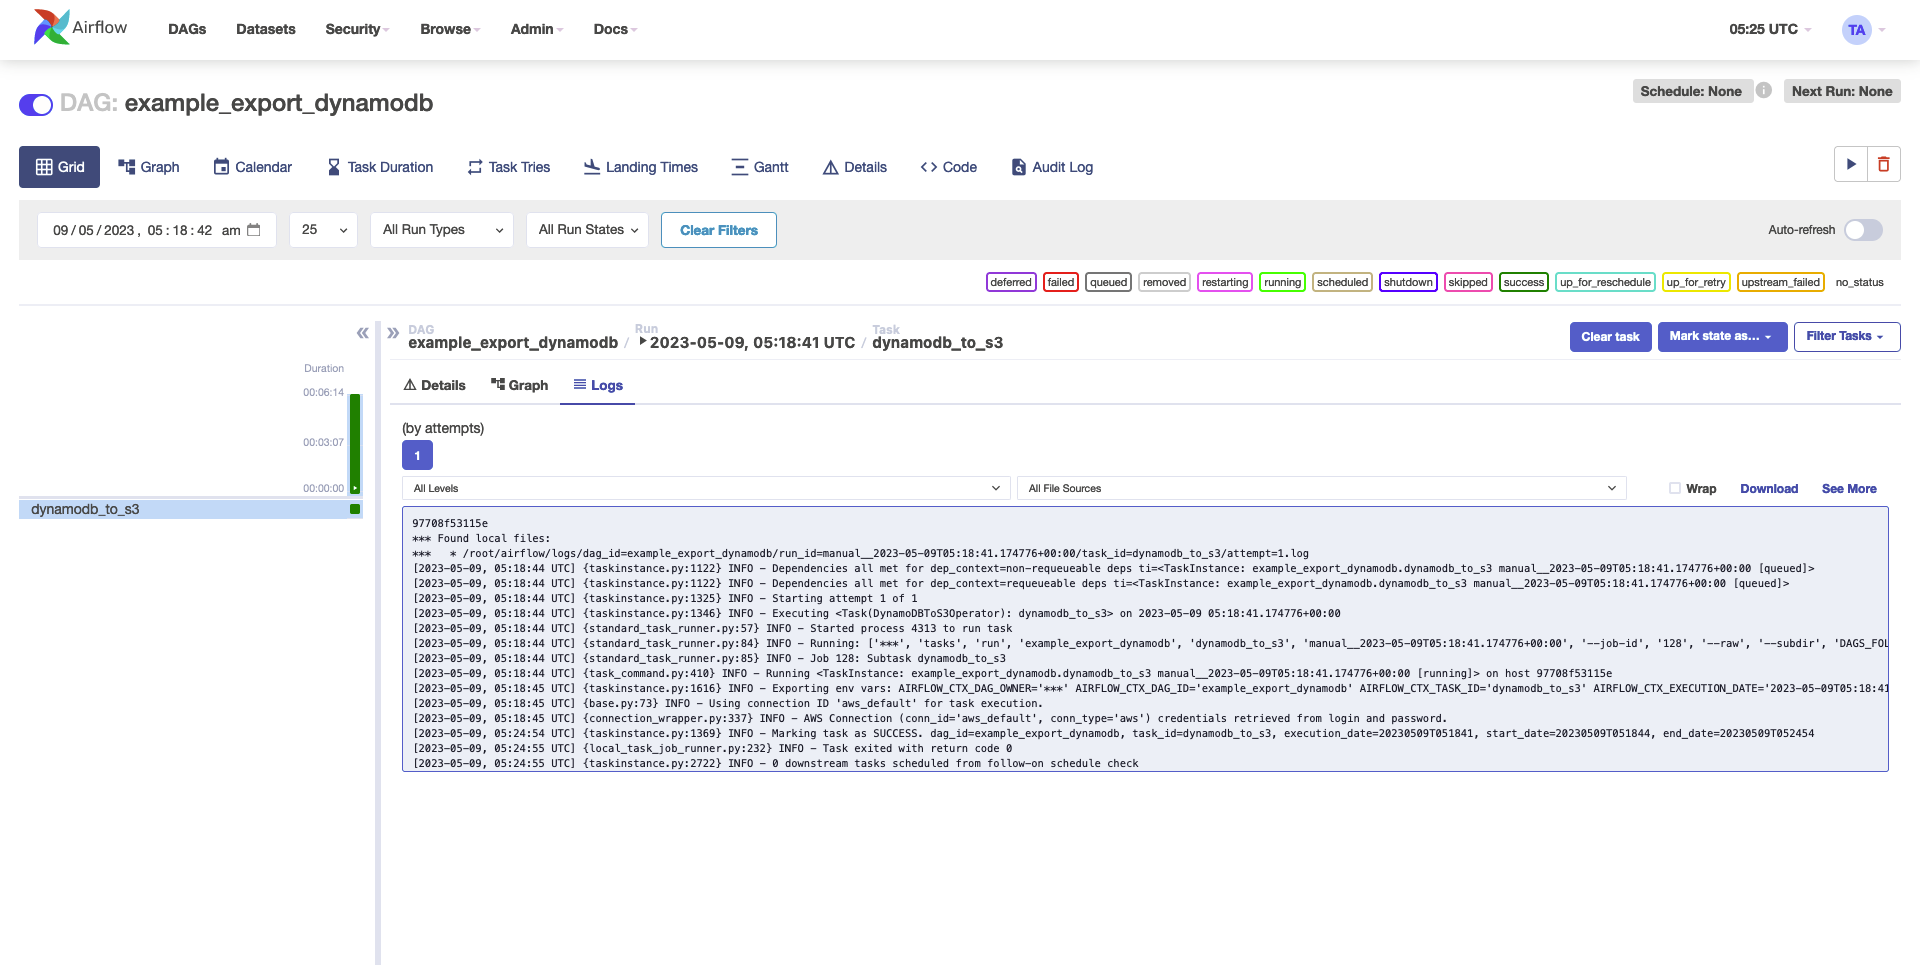Screen dimensions: 1920x965
Task: Click the deferred state legend badge
Action: pos(1011,282)
